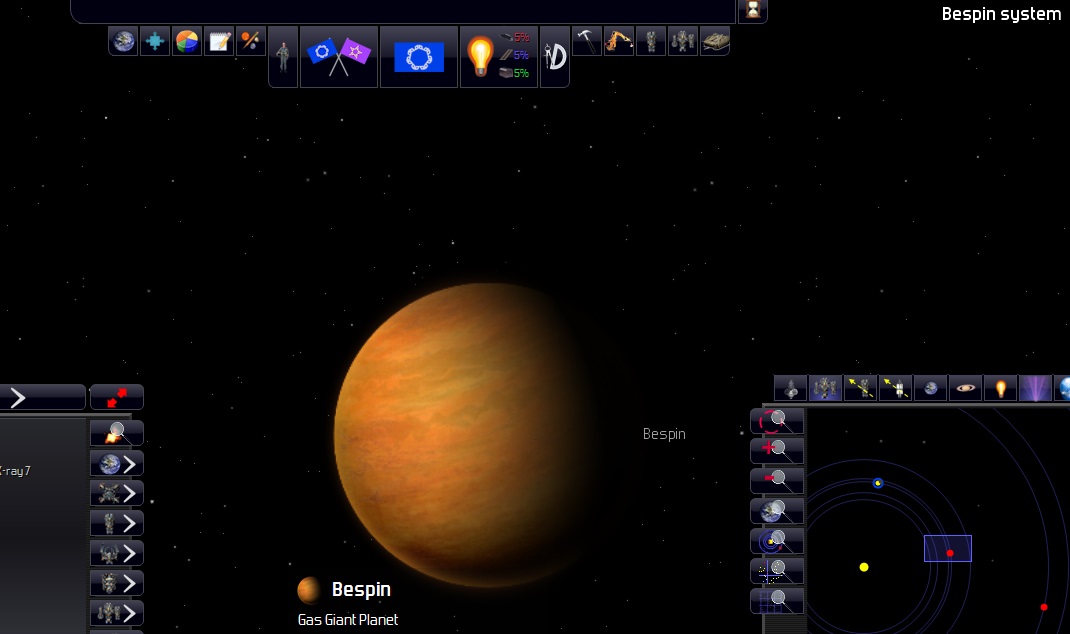
Task: Open the design compass and protractor icon
Action: [x=555, y=57]
